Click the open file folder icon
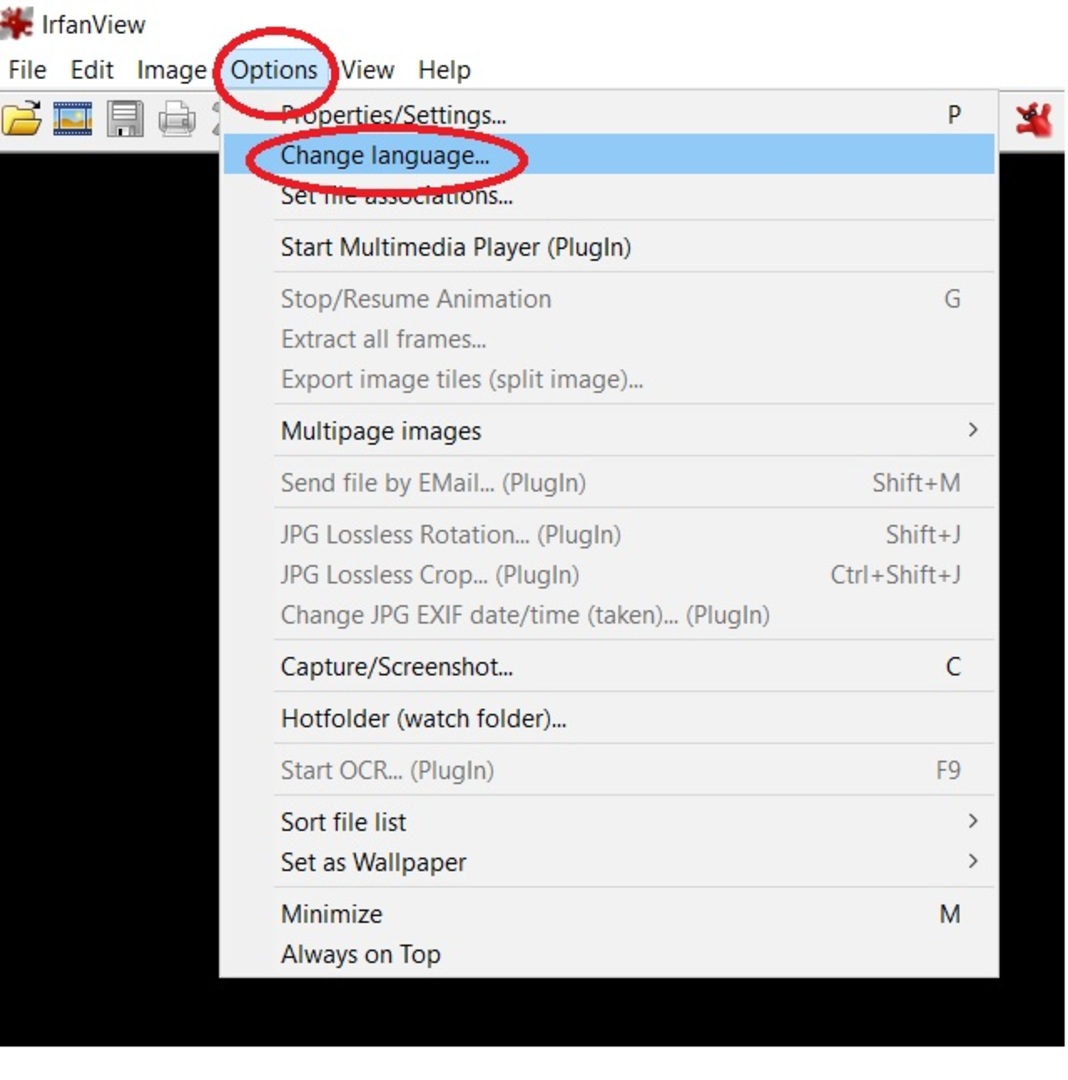The width and height of the screenshot is (1068, 1080). (x=22, y=119)
